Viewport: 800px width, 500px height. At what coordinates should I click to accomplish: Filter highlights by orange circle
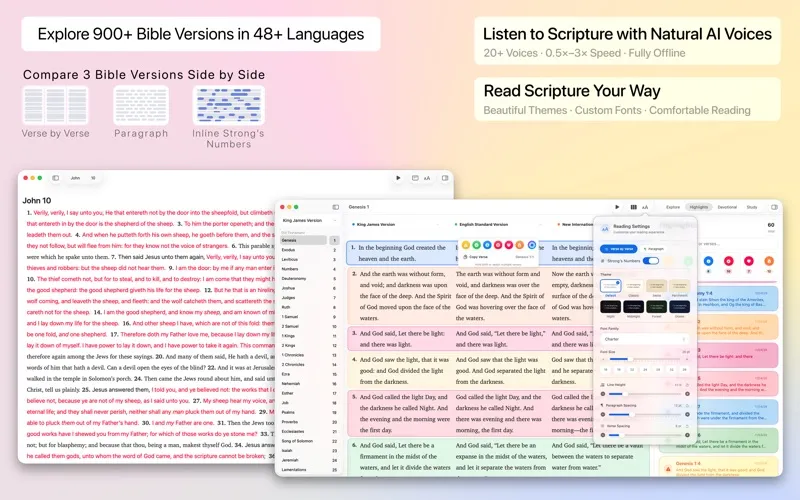pyautogui.click(x=768, y=261)
